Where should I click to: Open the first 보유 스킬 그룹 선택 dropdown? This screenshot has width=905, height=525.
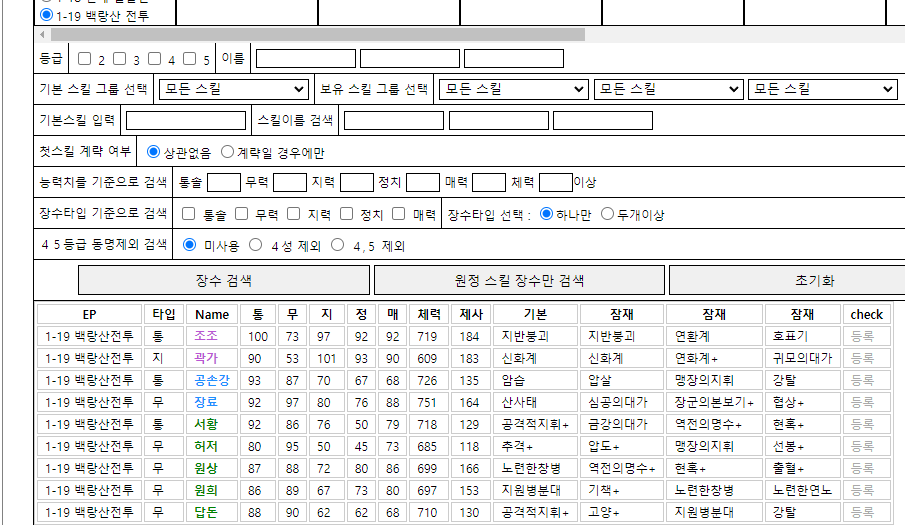click(x=514, y=89)
